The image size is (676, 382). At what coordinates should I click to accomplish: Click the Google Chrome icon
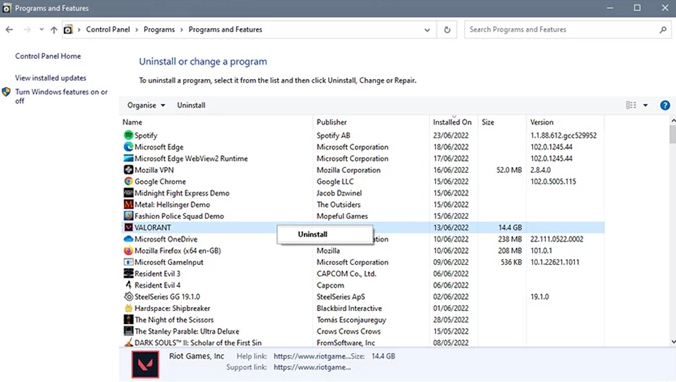128,182
